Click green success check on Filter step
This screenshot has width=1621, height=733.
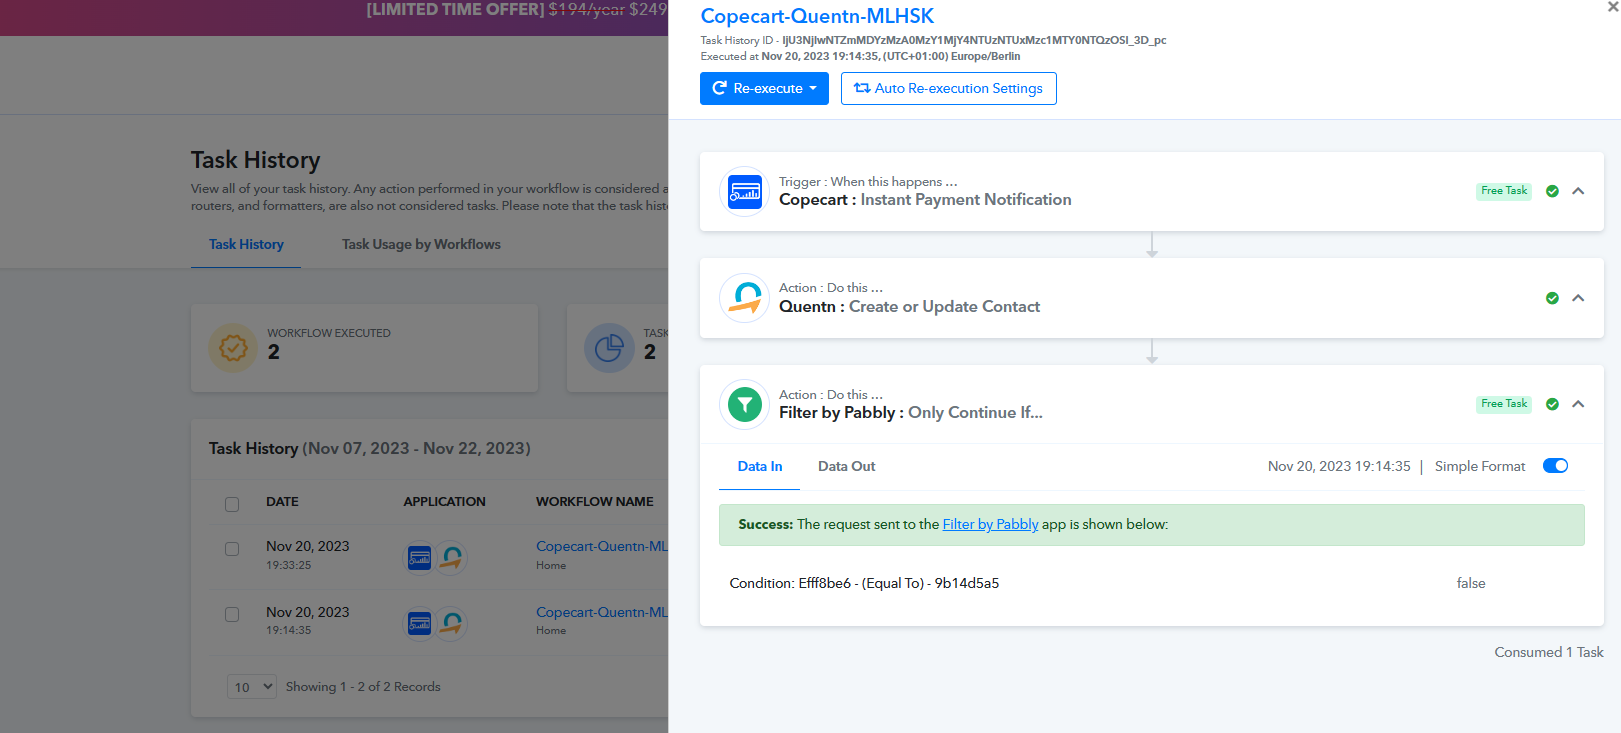[x=1552, y=404]
